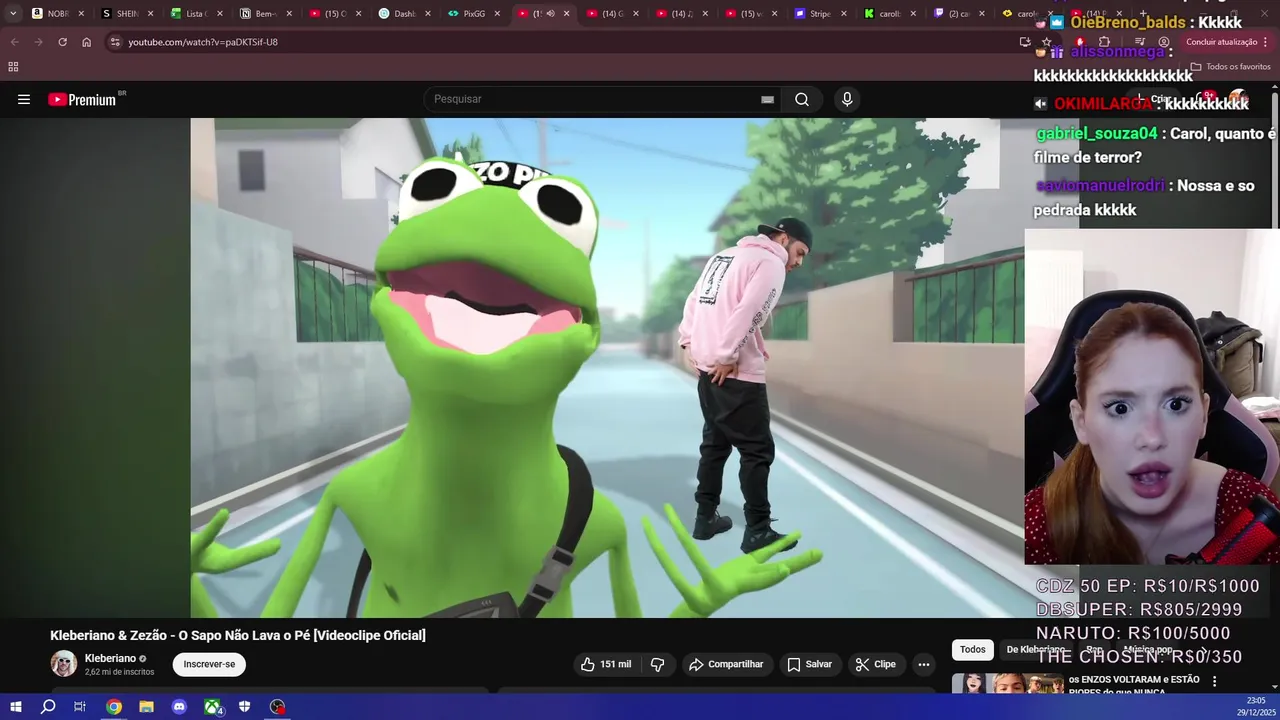The image size is (1280, 720).
Task: Open the Chrome apps grid shortcut
Action: [13, 67]
